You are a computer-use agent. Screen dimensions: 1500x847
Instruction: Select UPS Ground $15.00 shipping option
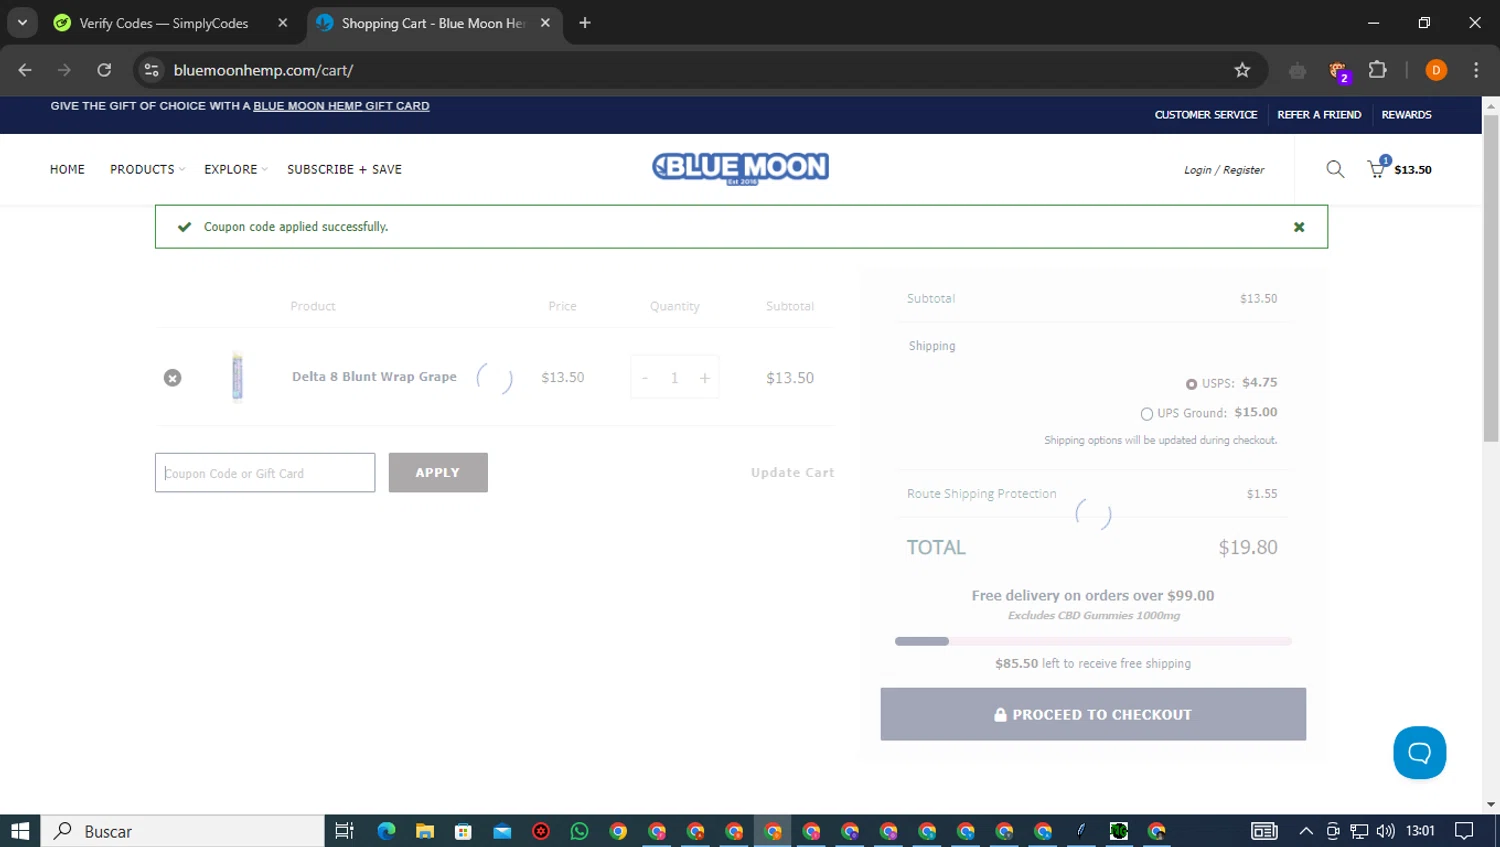1147,414
